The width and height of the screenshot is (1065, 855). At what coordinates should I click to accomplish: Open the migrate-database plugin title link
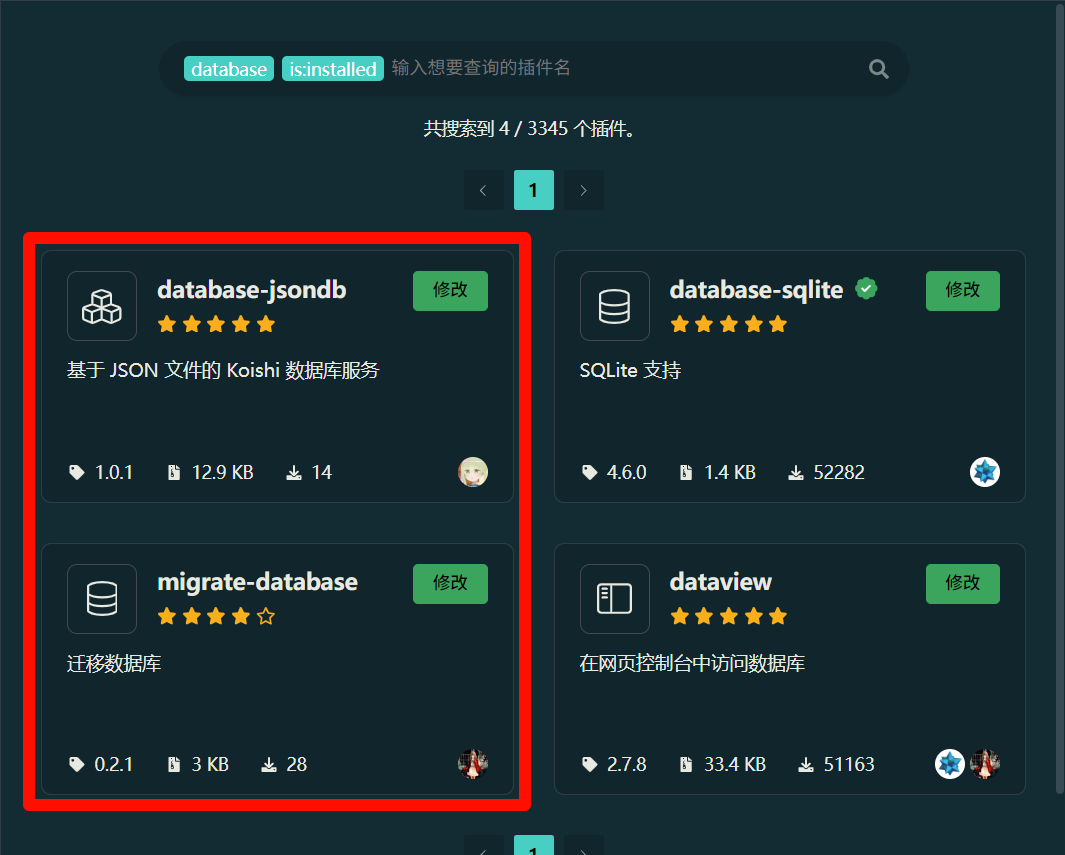click(257, 582)
